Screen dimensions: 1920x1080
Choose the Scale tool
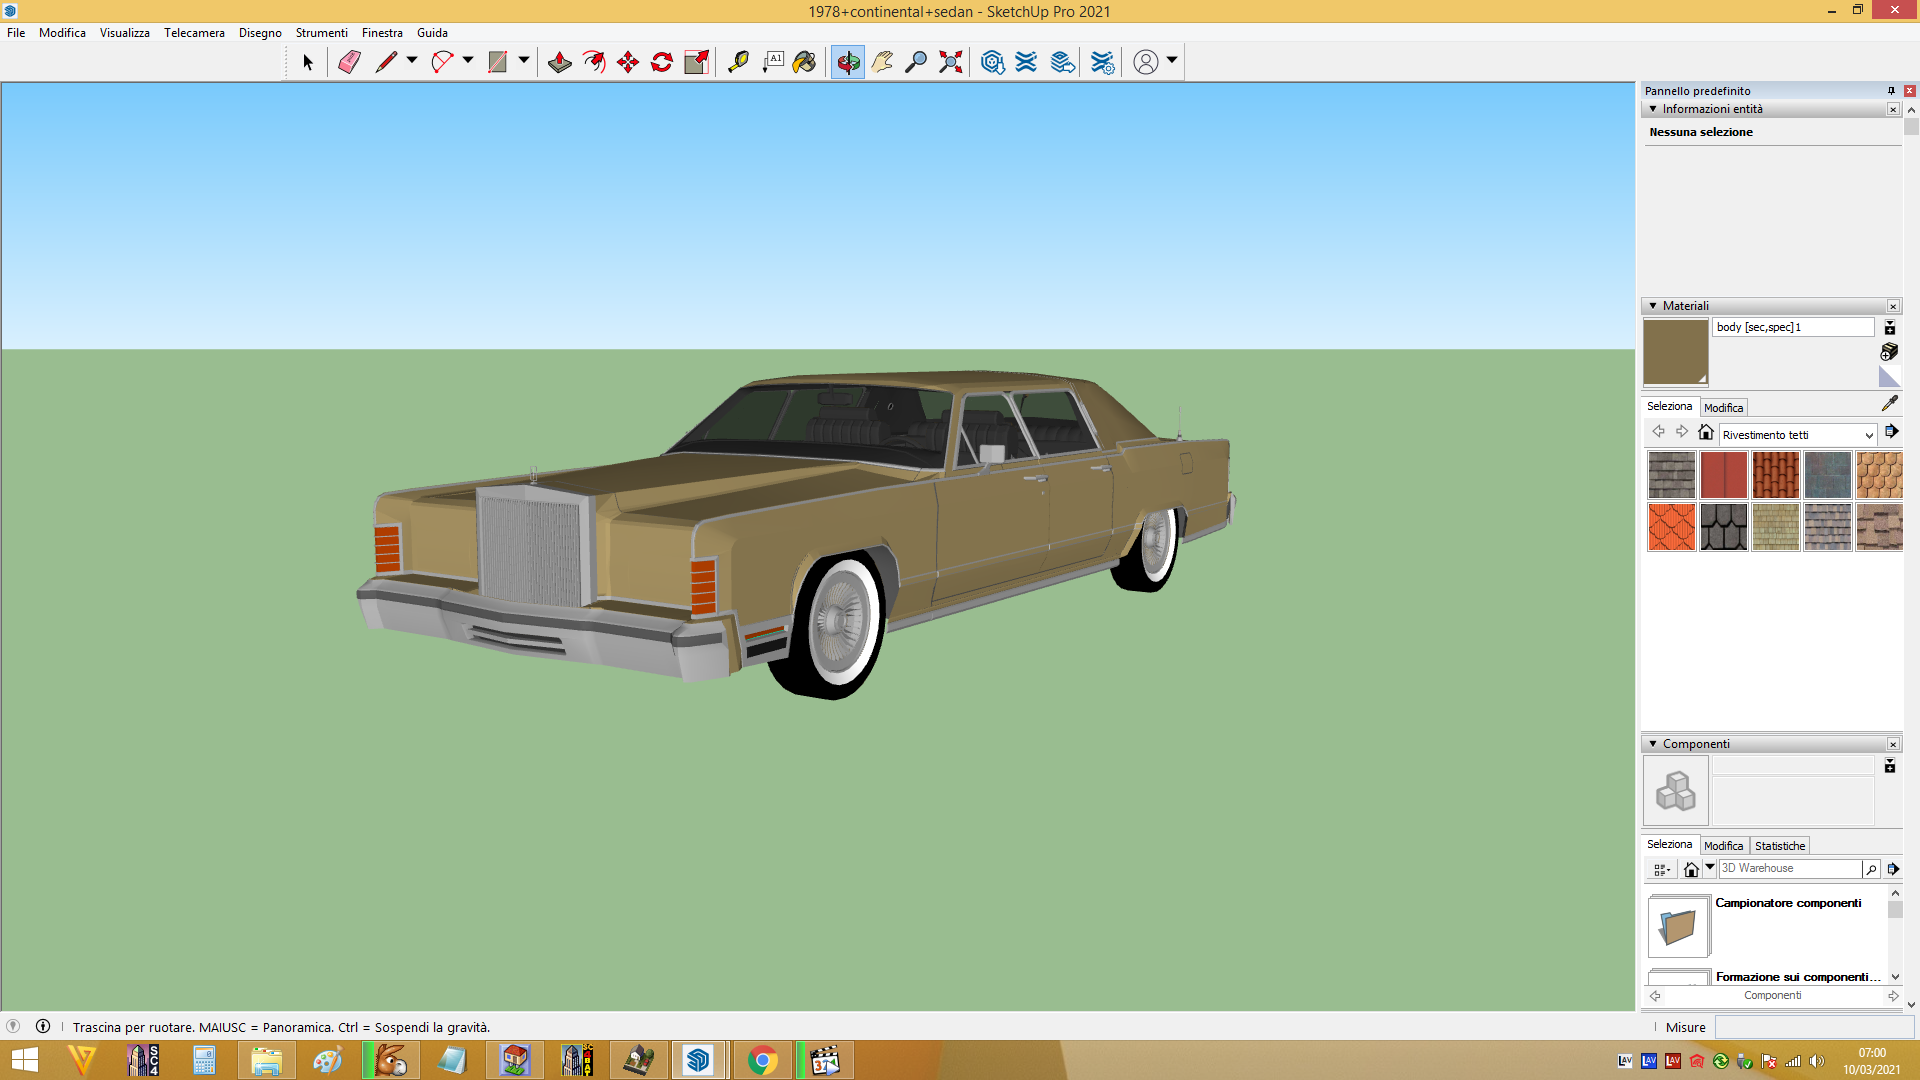tap(697, 62)
